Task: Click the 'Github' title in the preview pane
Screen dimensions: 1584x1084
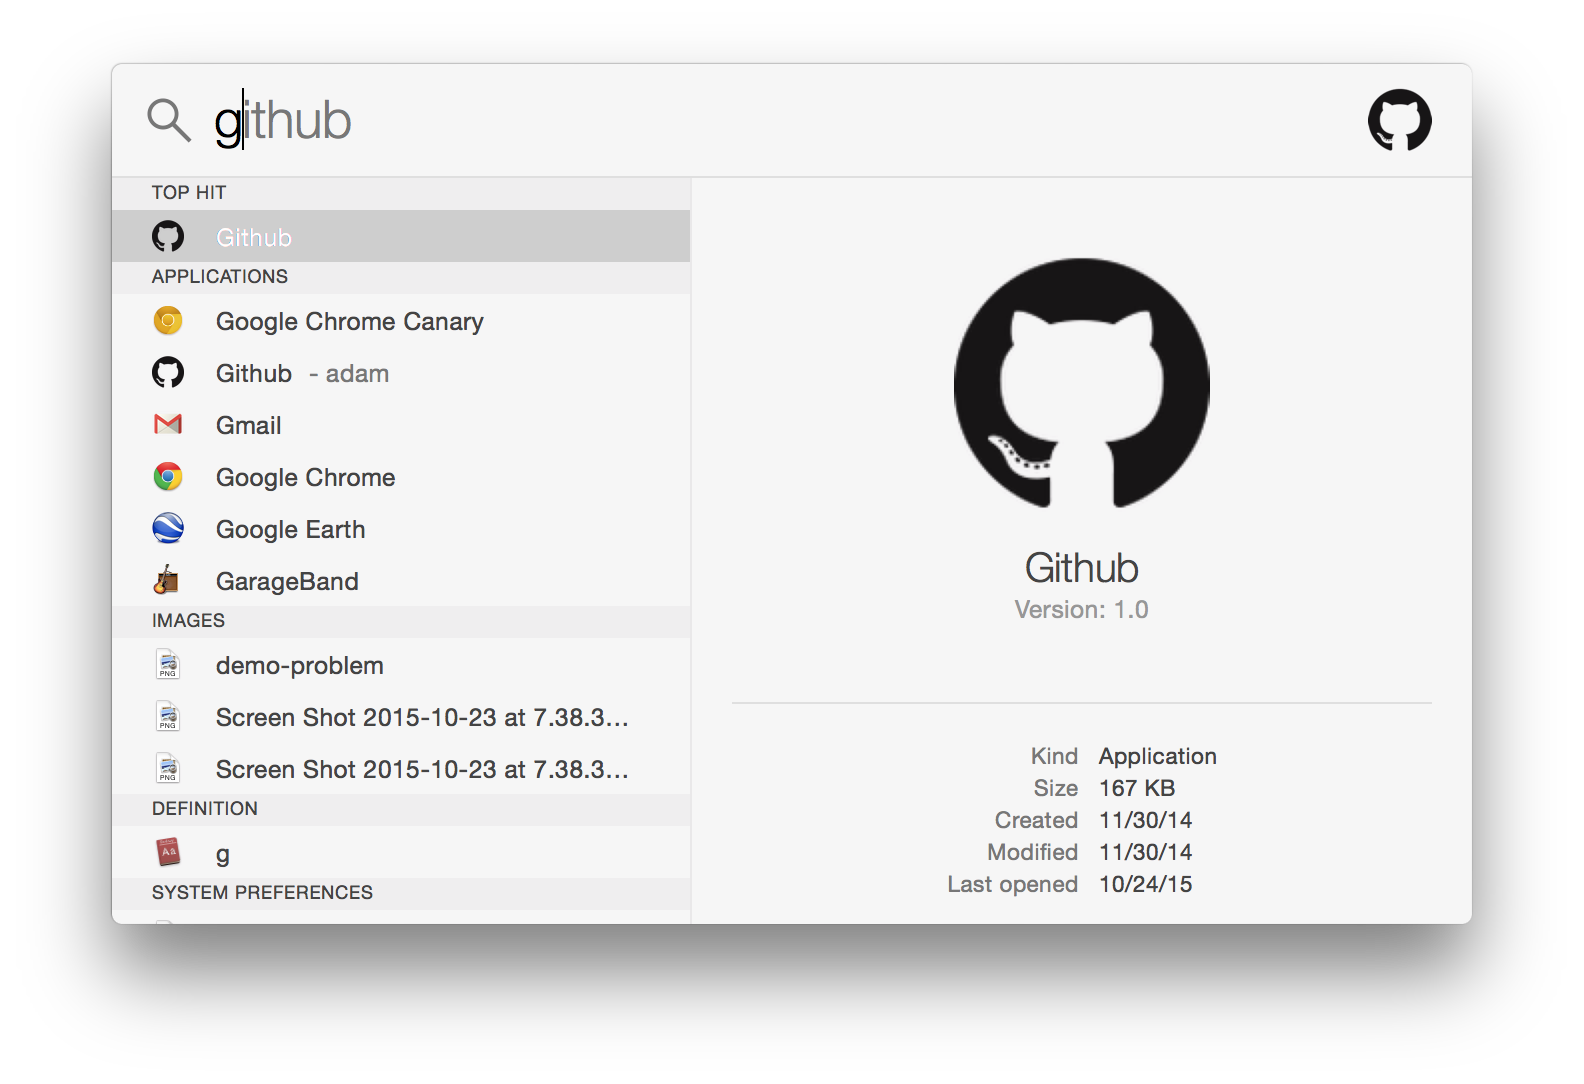Action: pos(1081,568)
